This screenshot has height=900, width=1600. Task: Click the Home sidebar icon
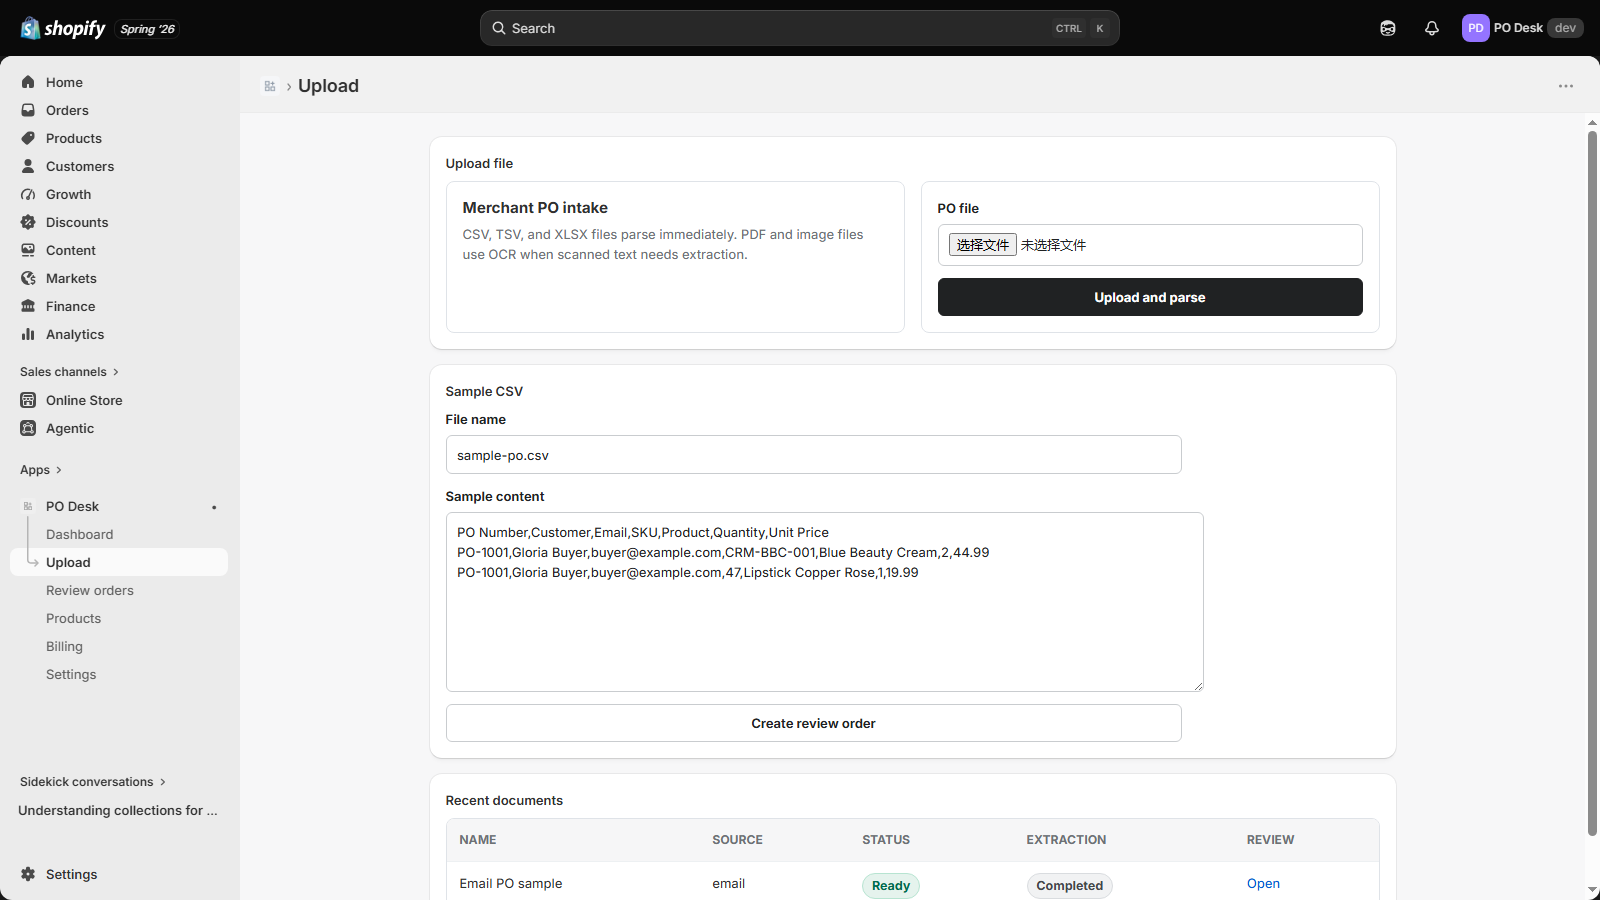click(28, 82)
